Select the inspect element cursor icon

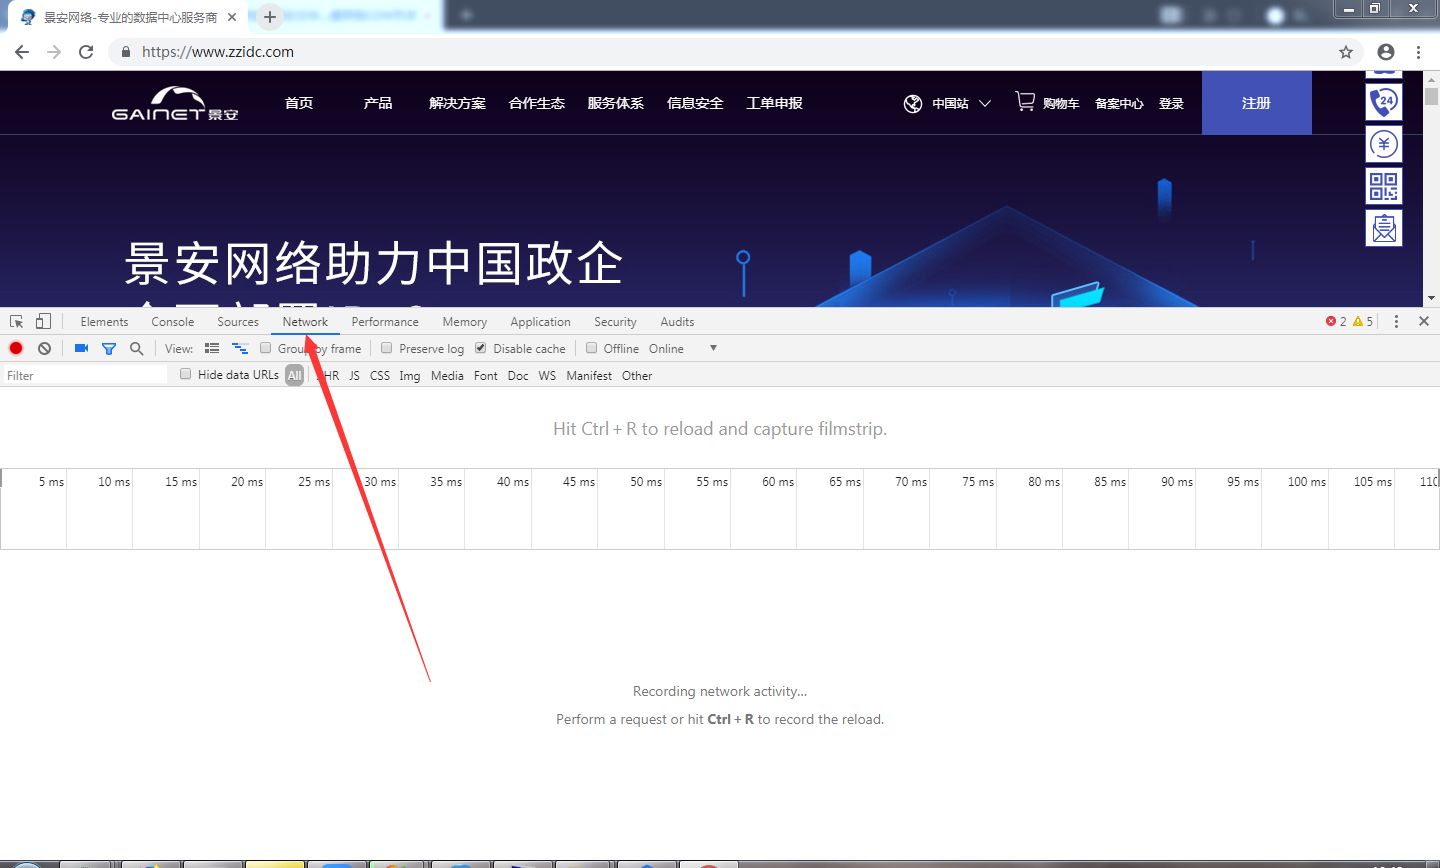pyautogui.click(x=15, y=321)
